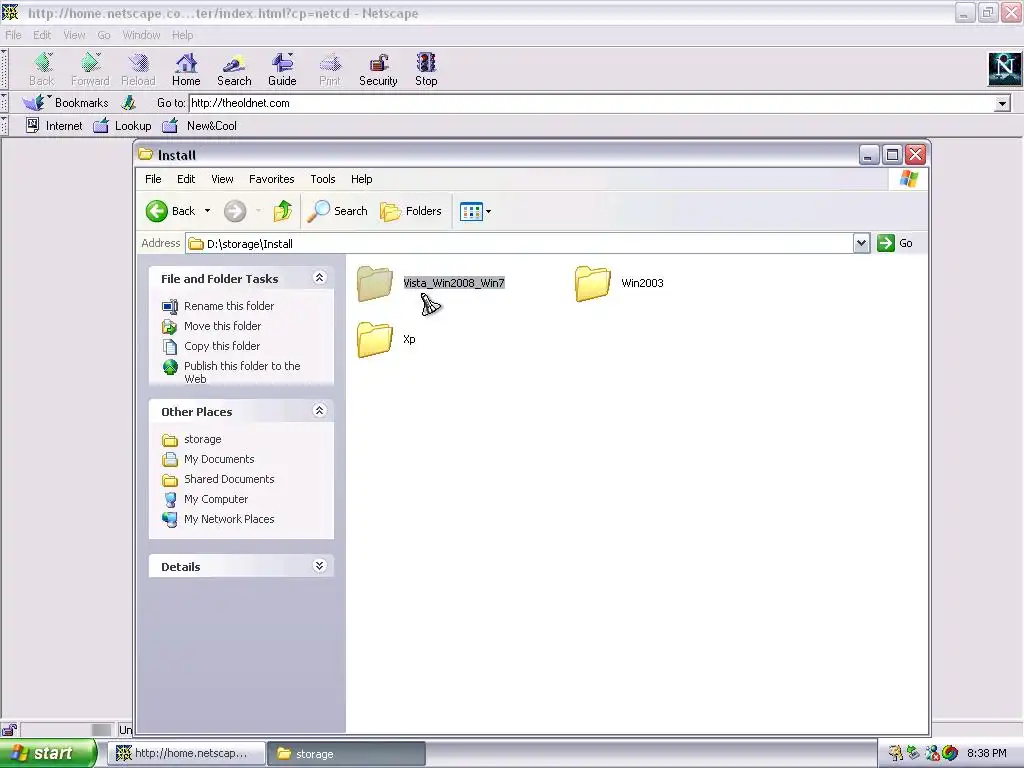1024x768 pixels.
Task: Click Rename this folder link
Action: [x=229, y=306]
